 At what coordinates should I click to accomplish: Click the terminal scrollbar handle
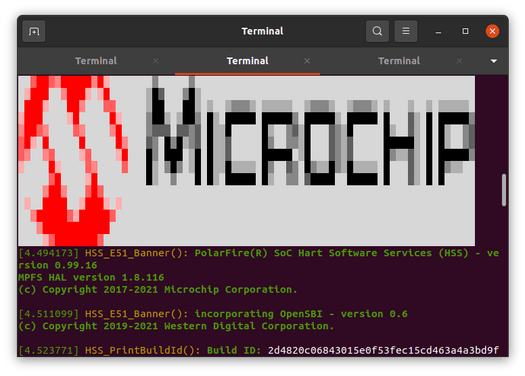[504, 190]
